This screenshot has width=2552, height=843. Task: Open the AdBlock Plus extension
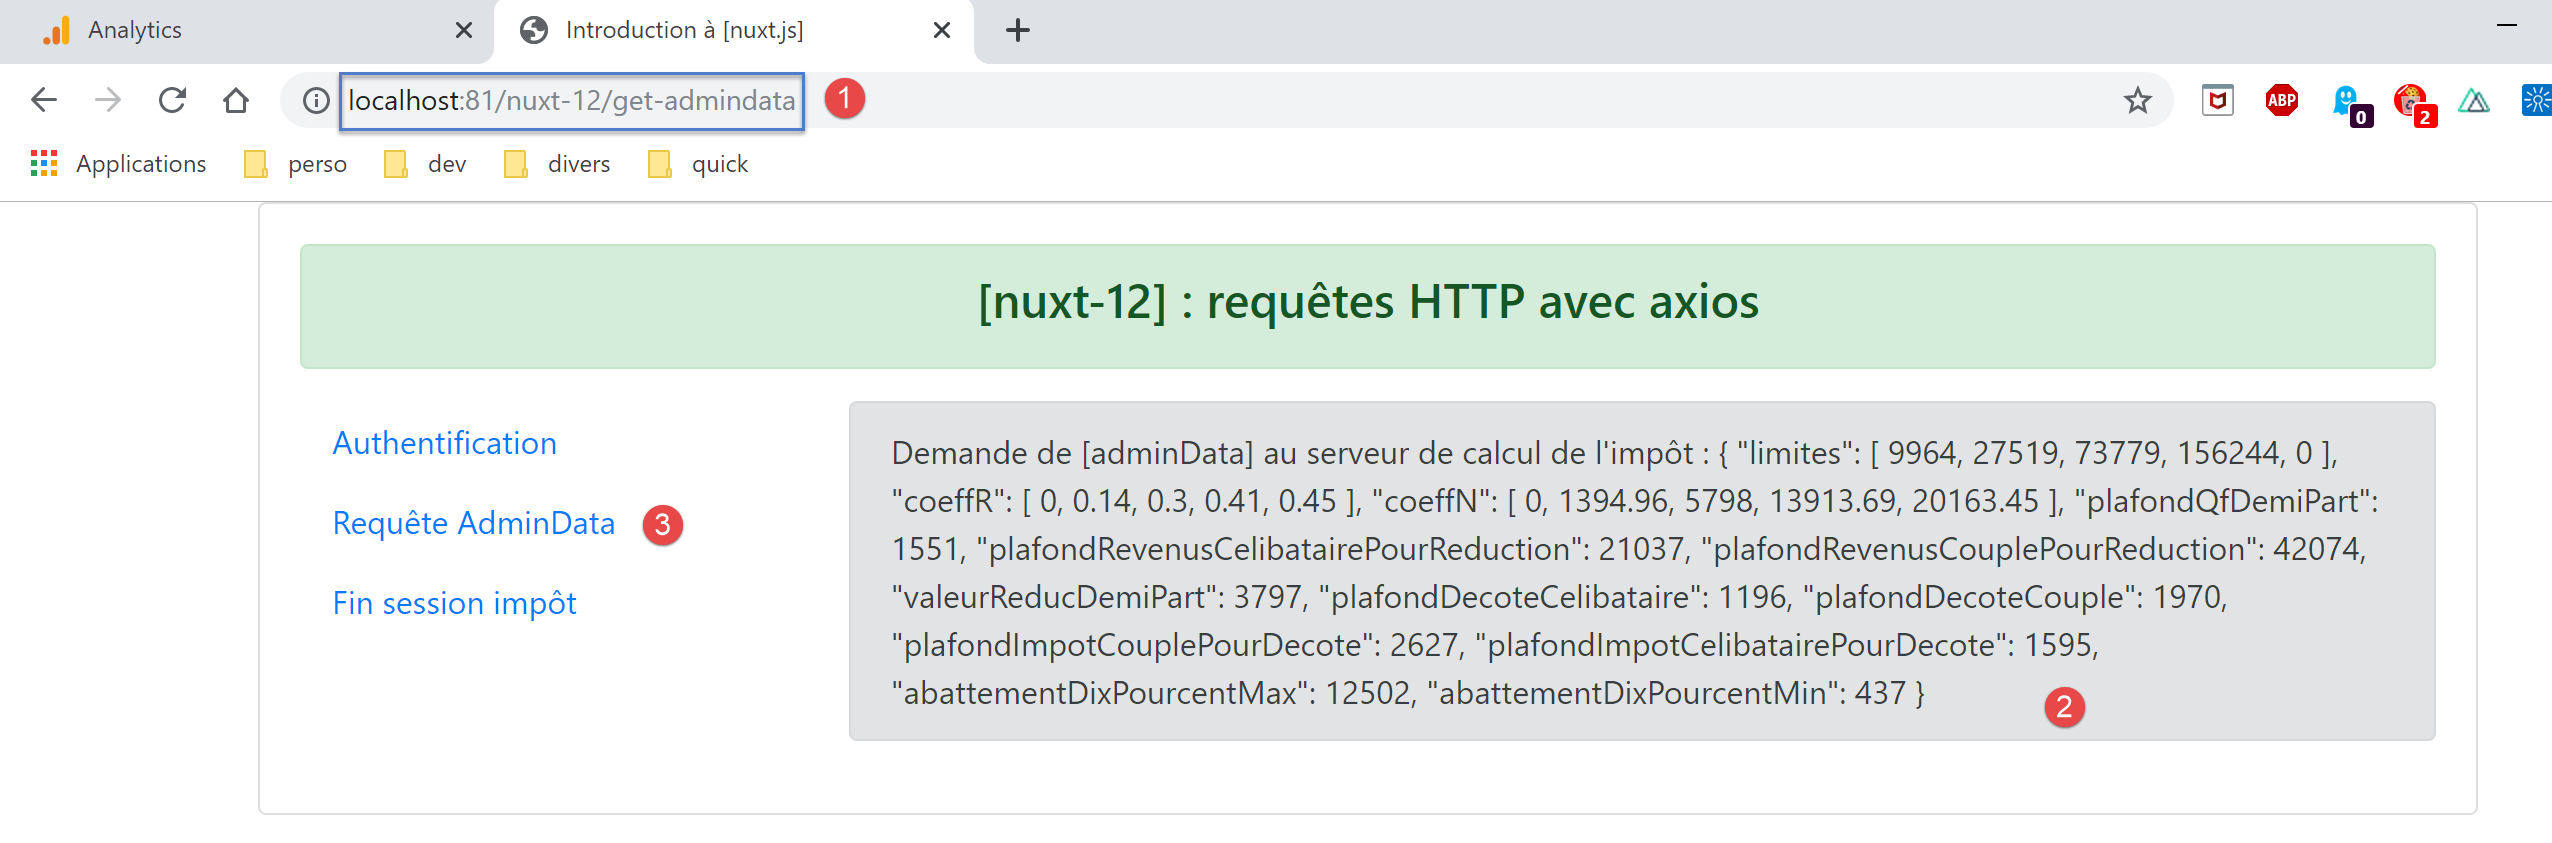(x=2281, y=100)
